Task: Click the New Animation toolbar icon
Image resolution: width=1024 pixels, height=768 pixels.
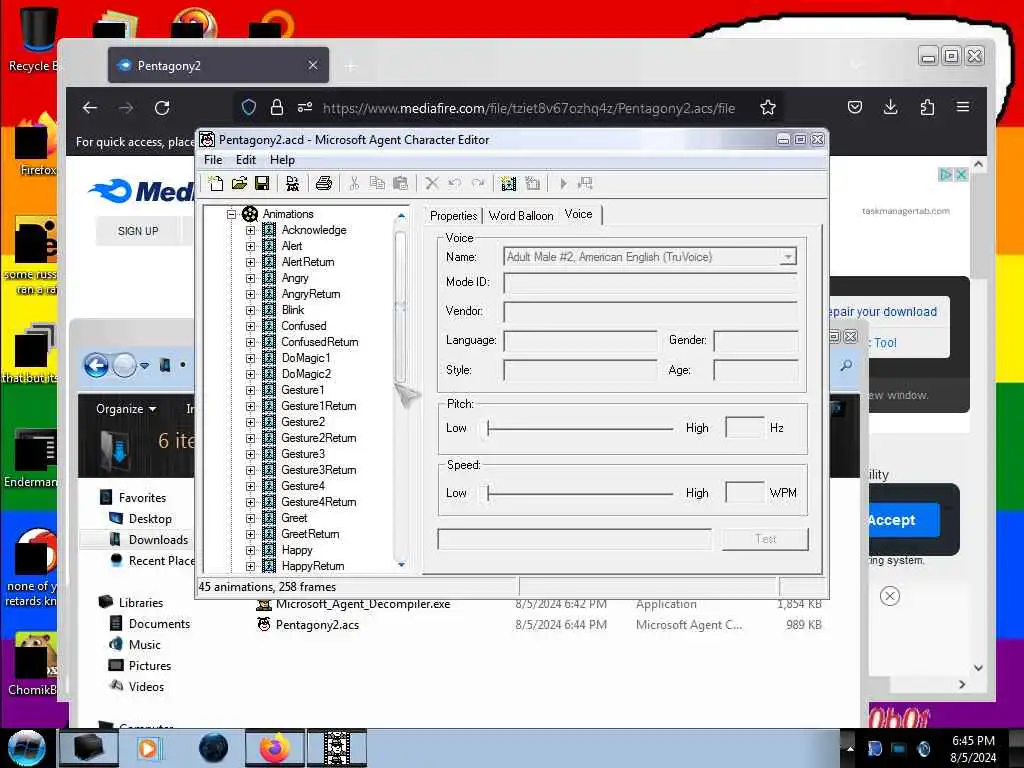Action: (x=508, y=184)
